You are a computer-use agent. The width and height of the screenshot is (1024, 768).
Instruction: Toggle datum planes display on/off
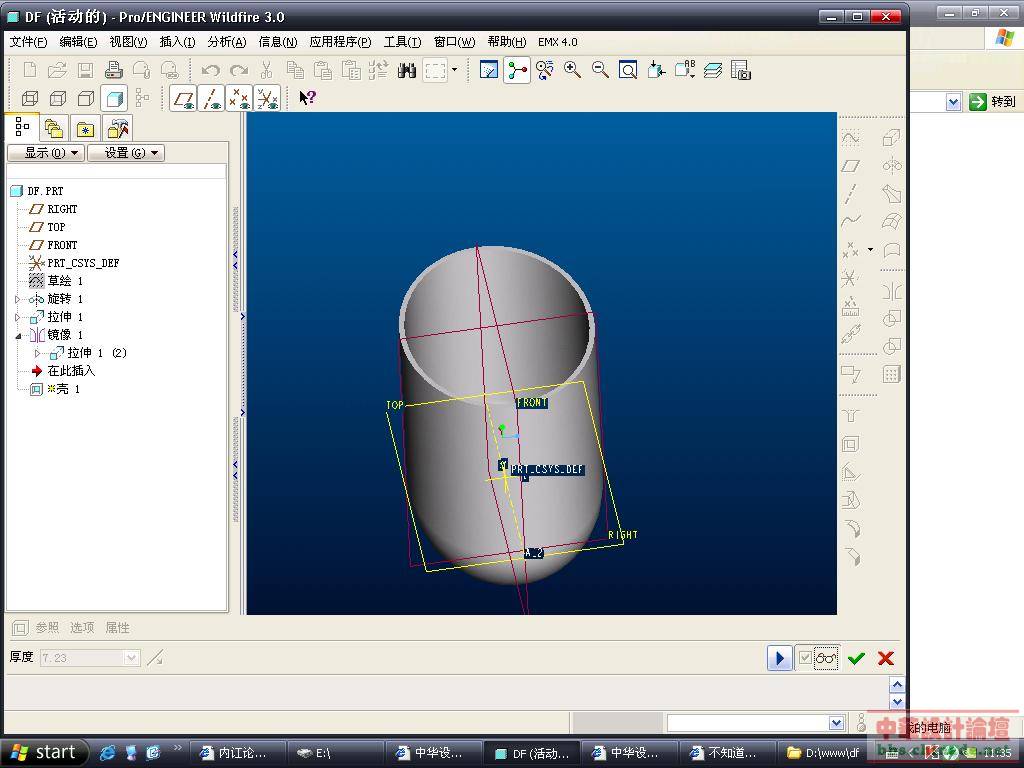tap(183, 98)
